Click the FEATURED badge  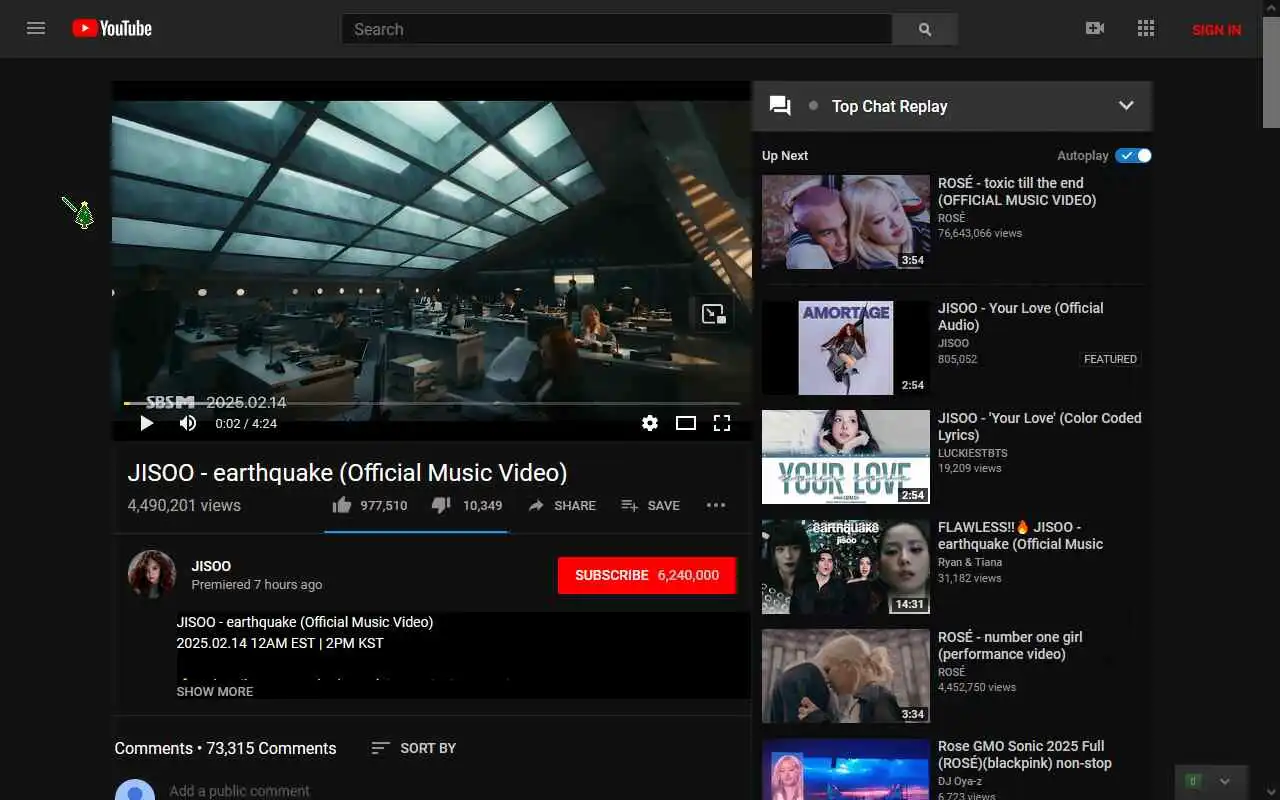(1110, 359)
